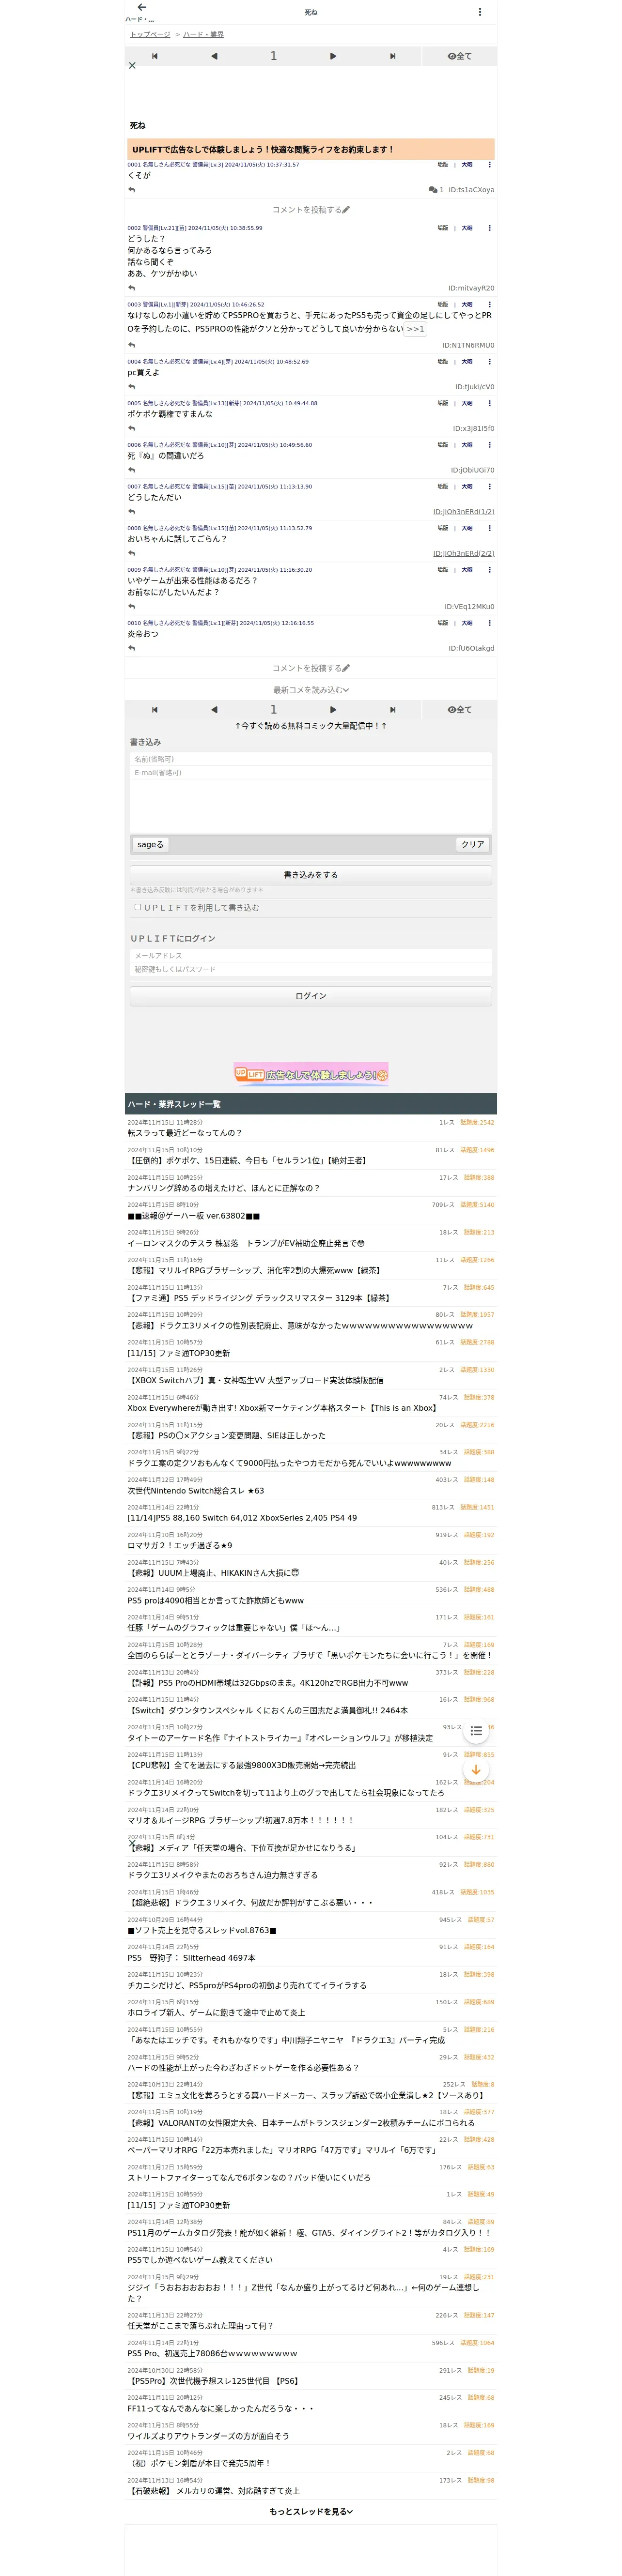The width and height of the screenshot is (622, 2576).
Task: Reply to post 0003 with the arrow icon
Action: (x=131, y=345)
